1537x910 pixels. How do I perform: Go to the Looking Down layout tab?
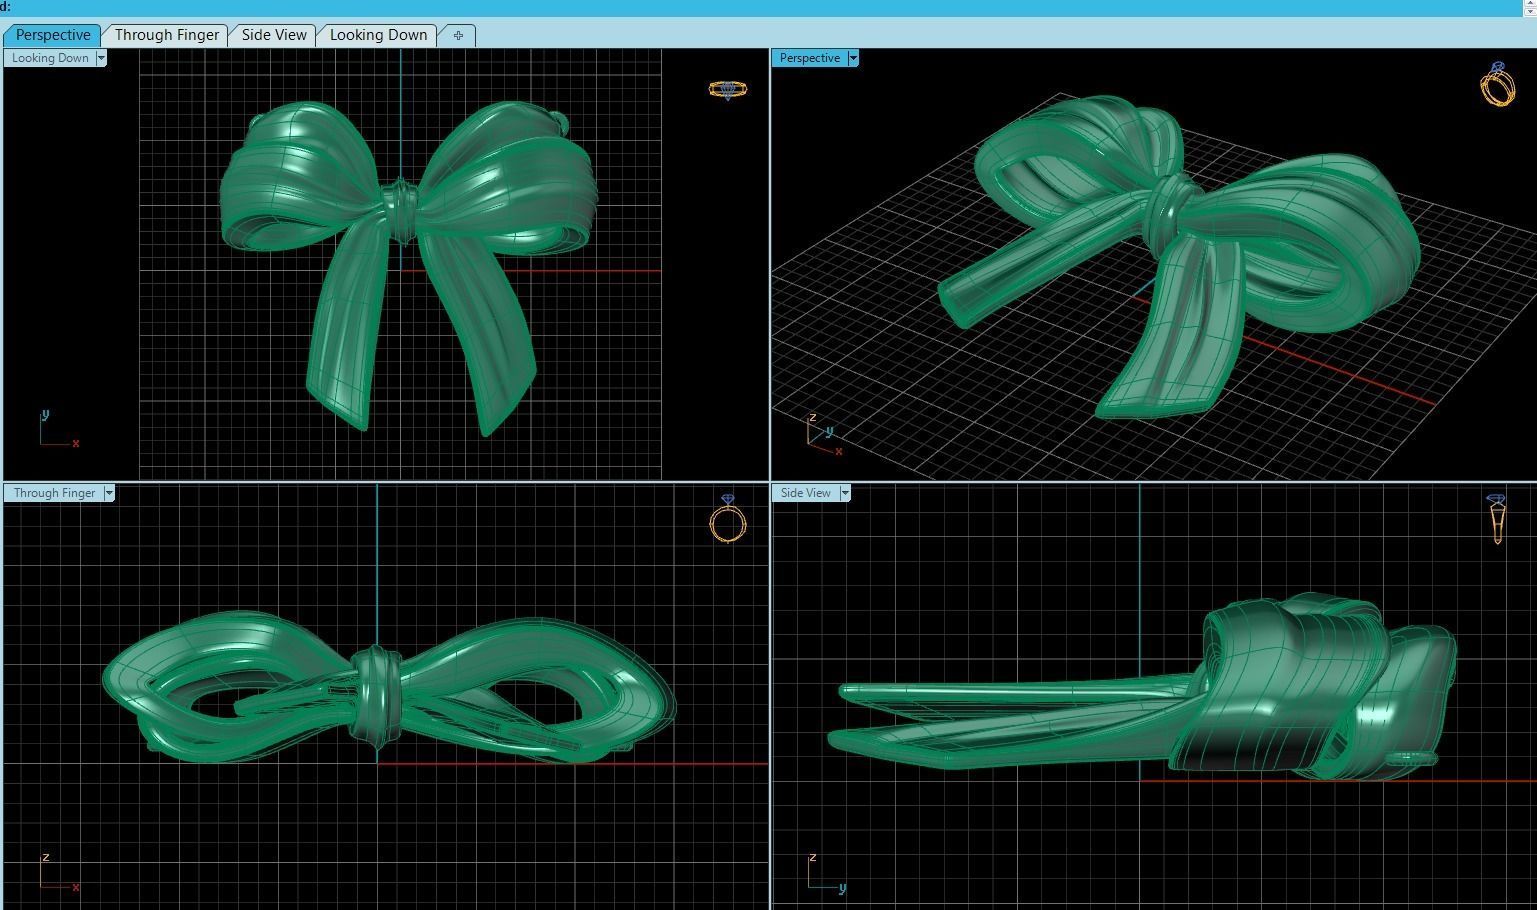[x=378, y=35]
